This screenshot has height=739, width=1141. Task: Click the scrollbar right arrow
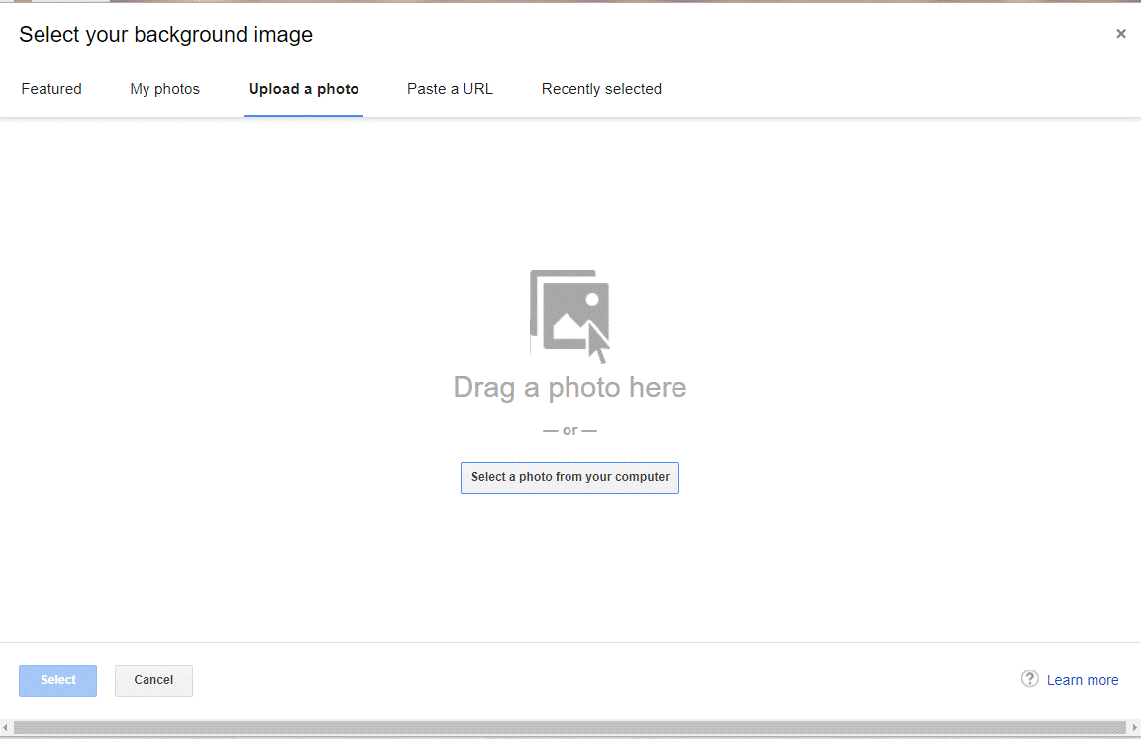[x=1134, y=727]
